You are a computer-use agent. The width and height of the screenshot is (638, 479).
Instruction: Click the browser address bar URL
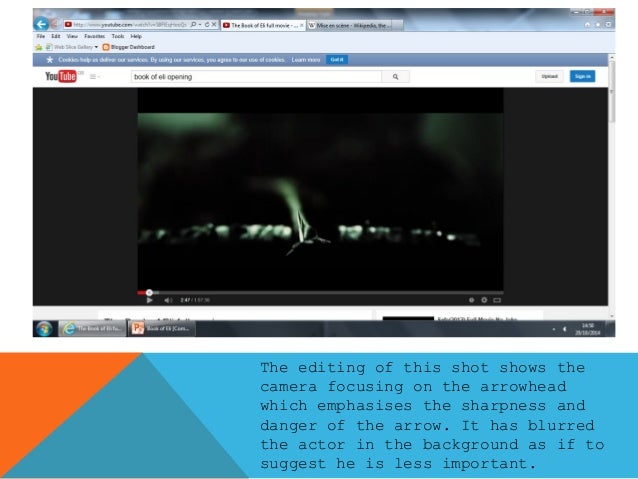tap(130, 24)
